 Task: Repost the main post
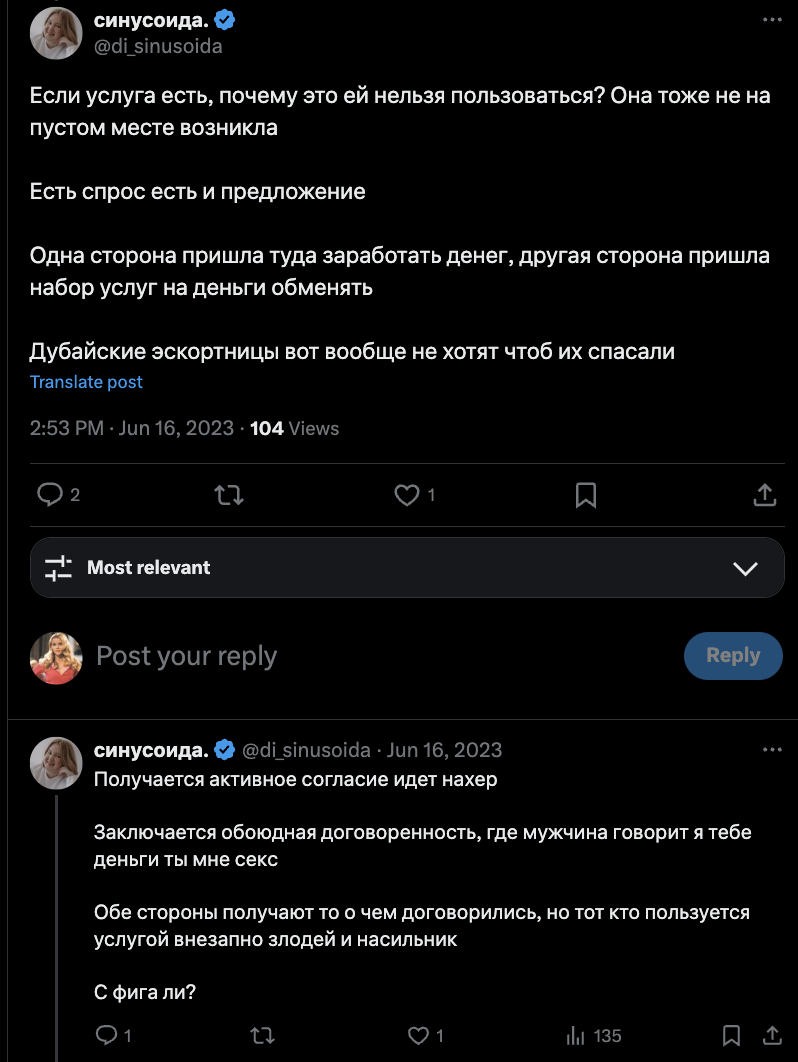[x=229, y=495]
